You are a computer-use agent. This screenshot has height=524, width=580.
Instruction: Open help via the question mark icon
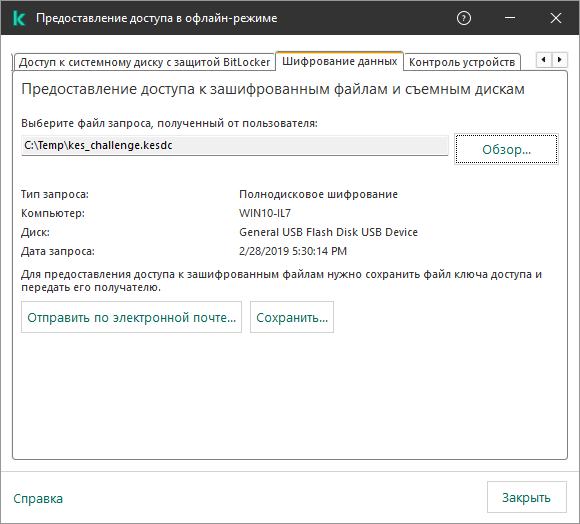pyautogui.click(x=464, y=18)
